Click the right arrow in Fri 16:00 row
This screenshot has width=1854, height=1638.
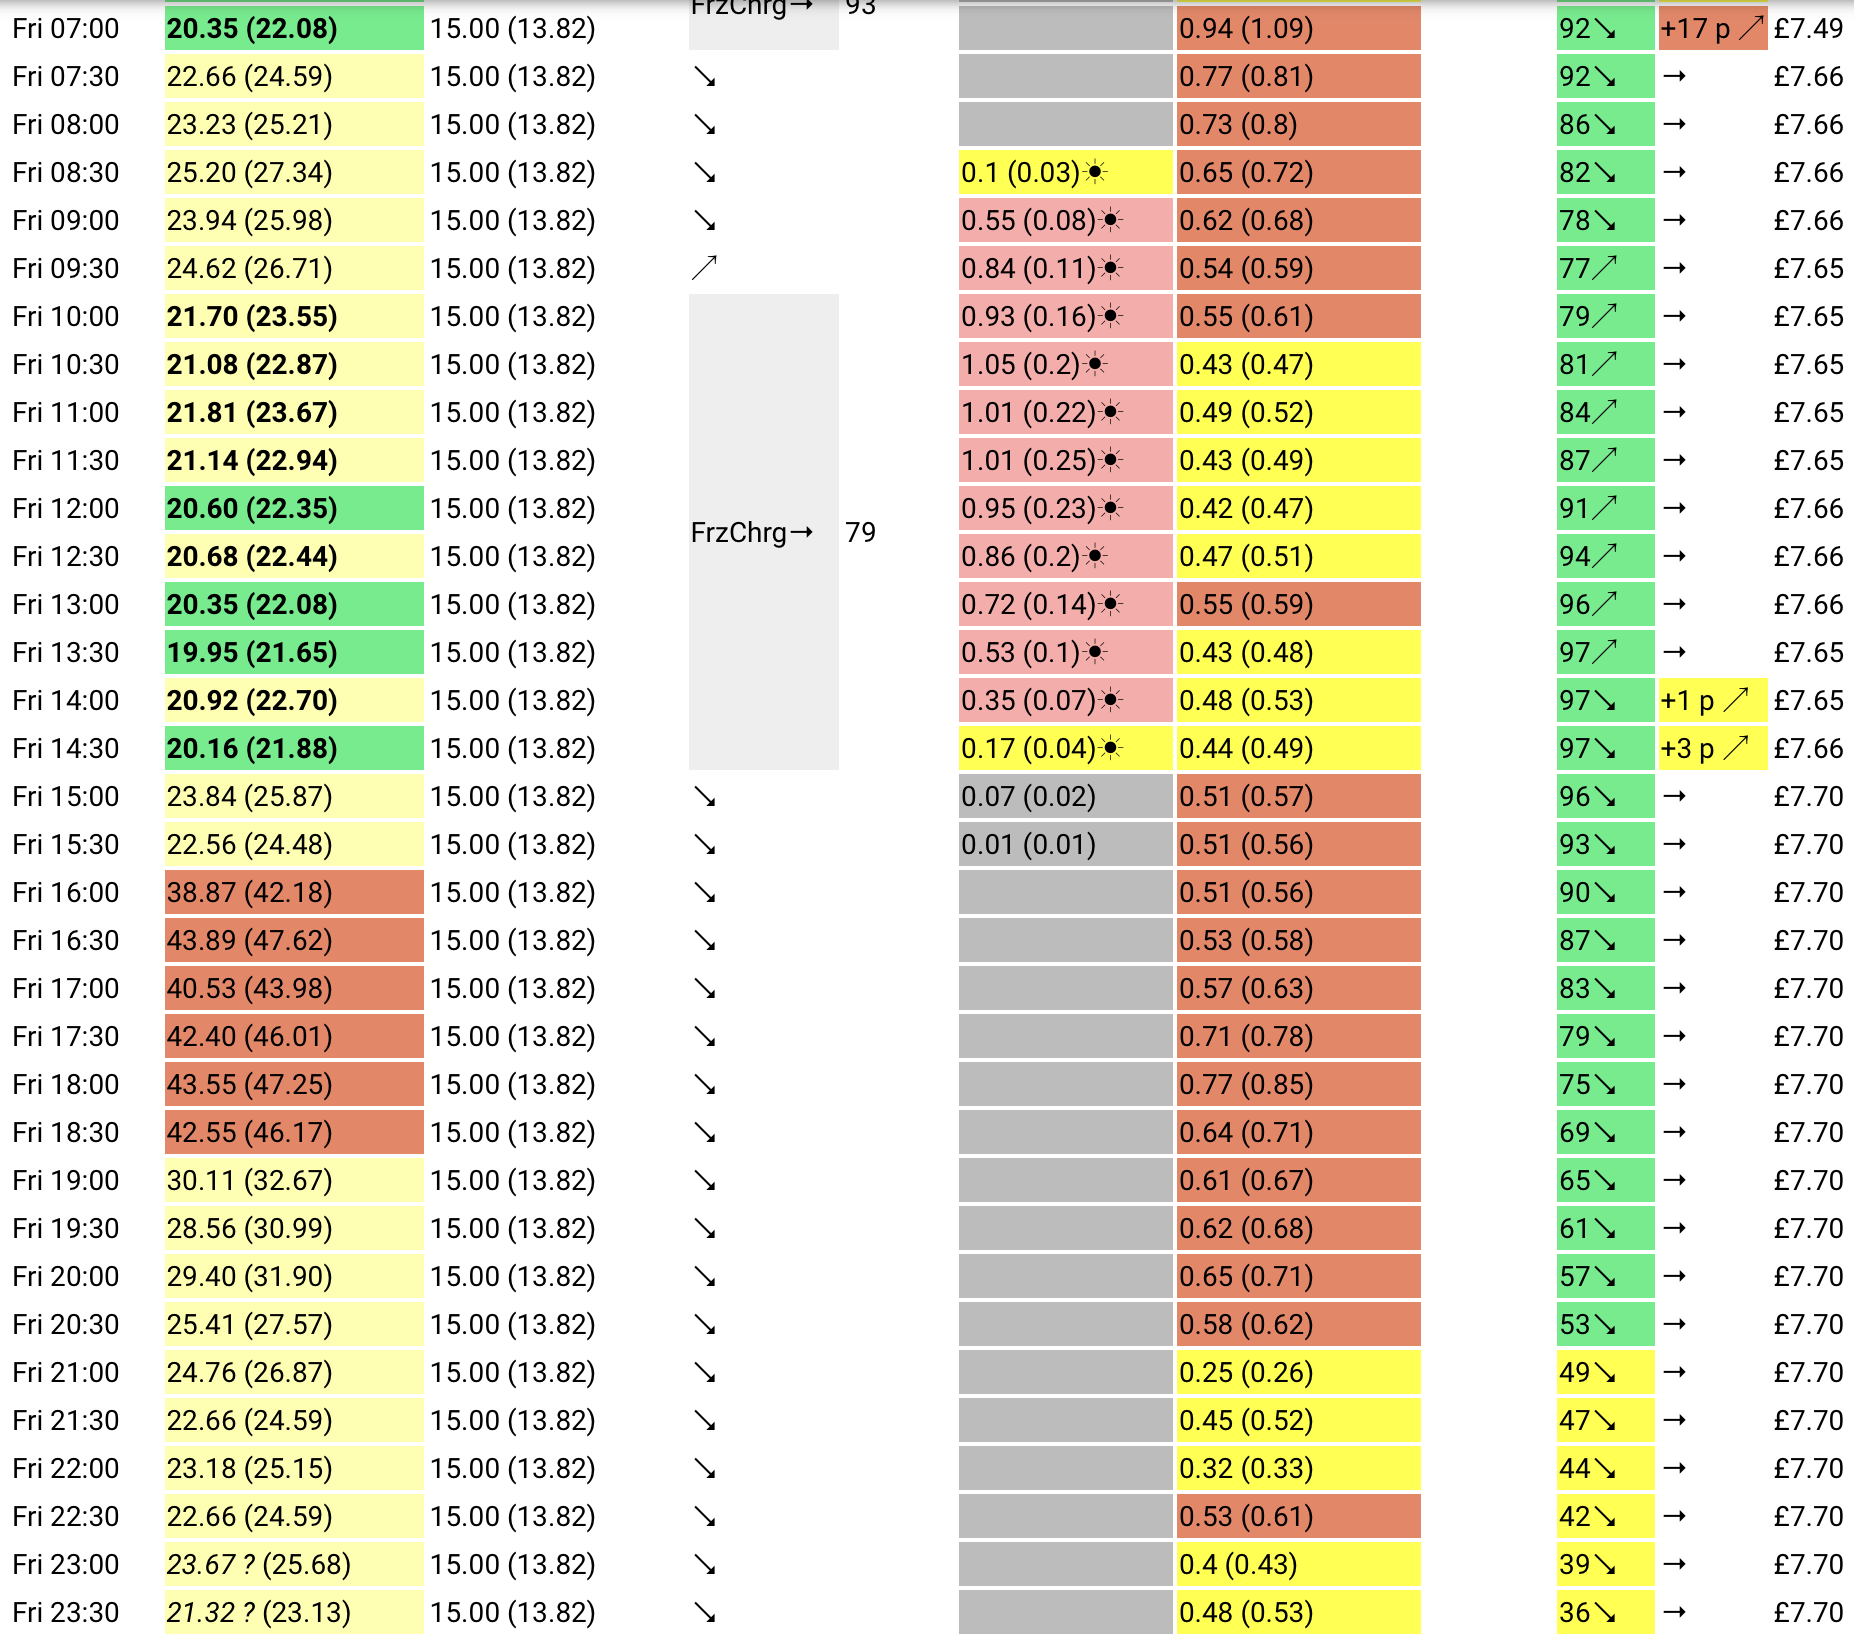point(1675,892)
